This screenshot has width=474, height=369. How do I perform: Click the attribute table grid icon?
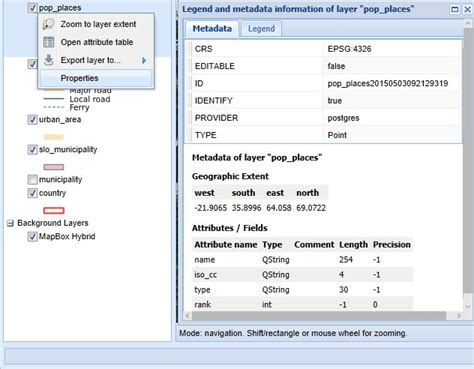click(x=49, y=42)
